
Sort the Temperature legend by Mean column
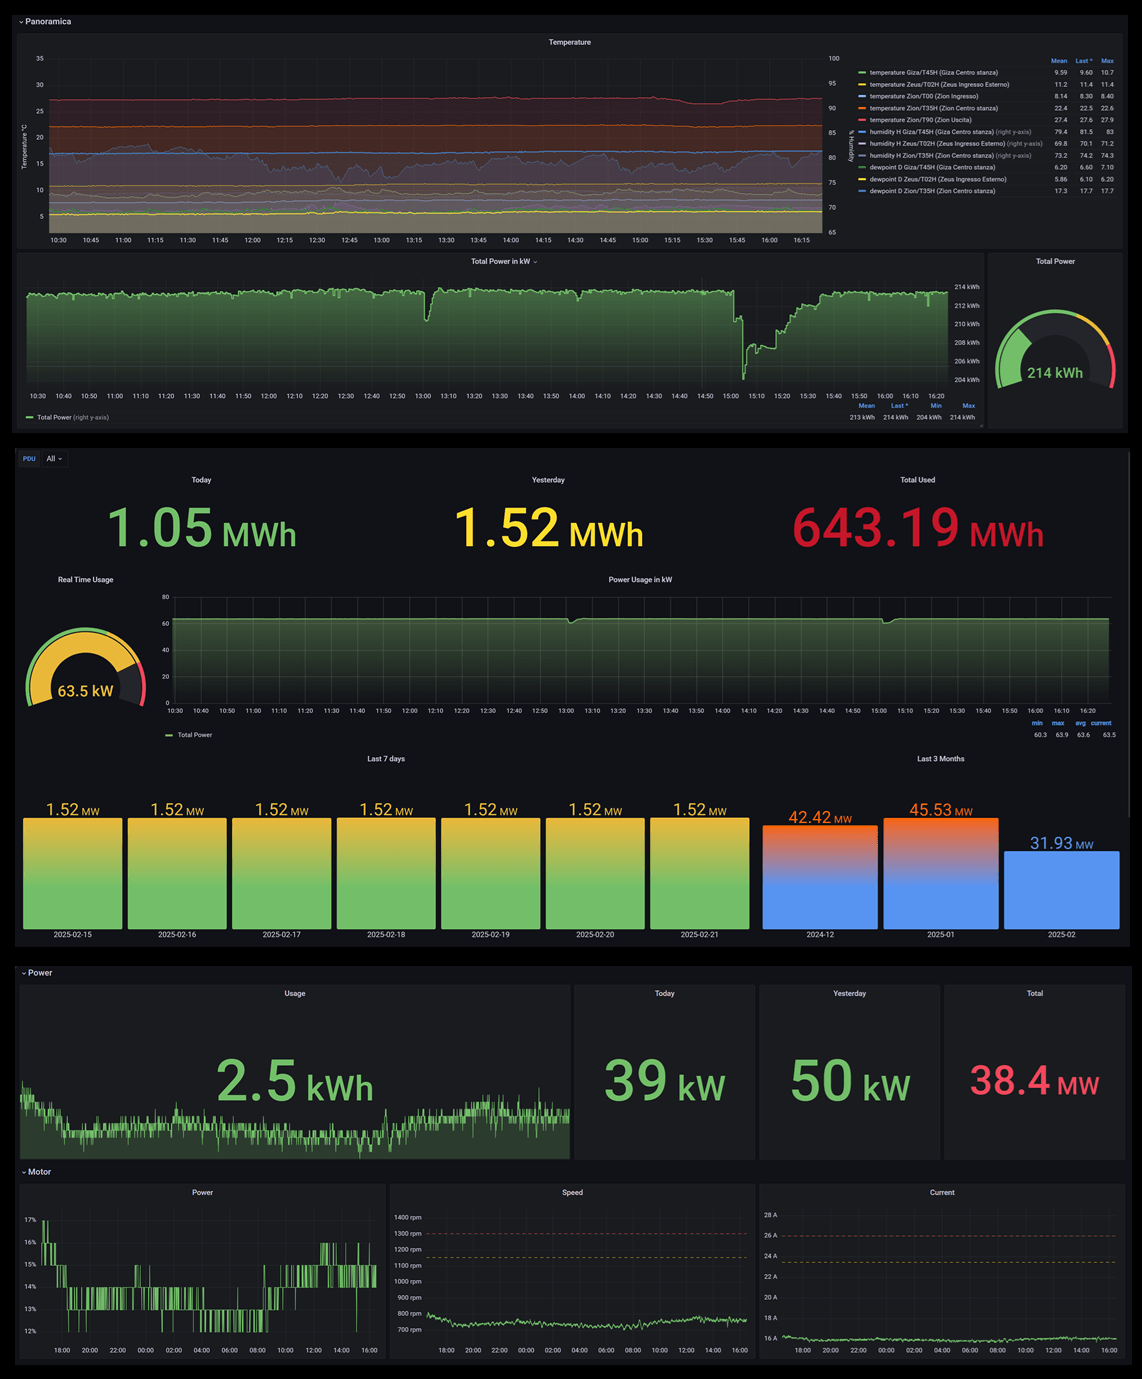coord(1059,61)
